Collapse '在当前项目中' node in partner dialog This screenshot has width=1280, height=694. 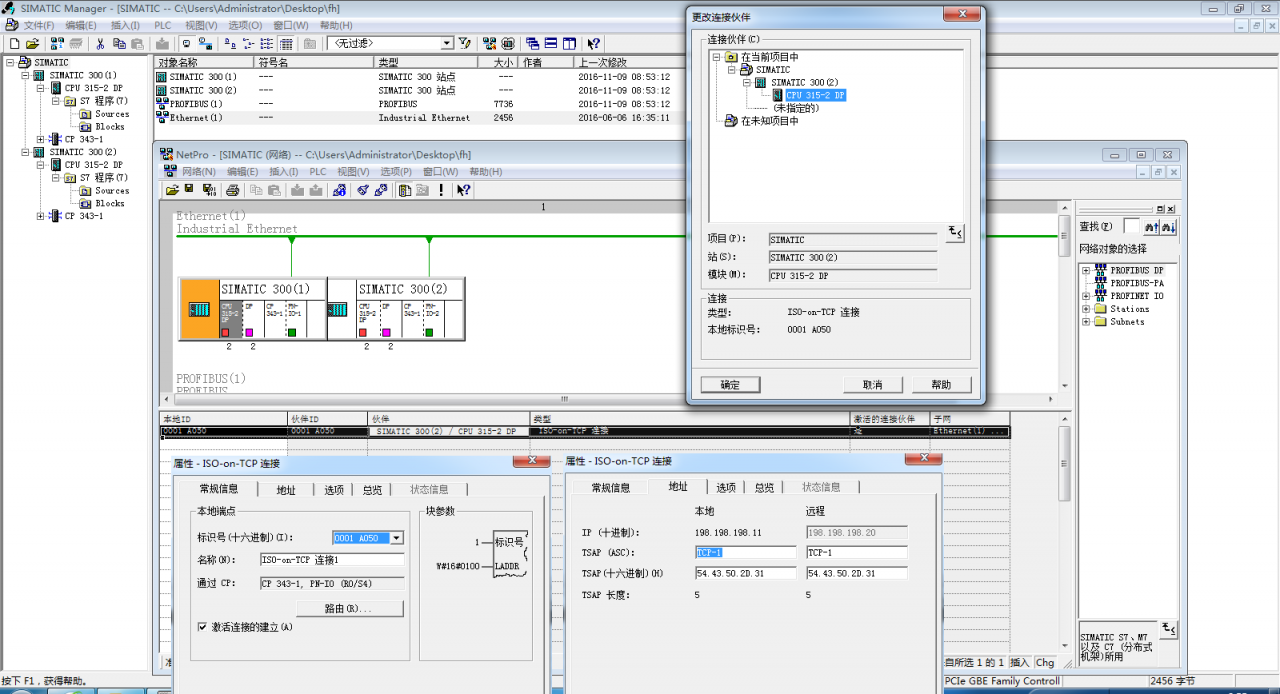[716, 57]
